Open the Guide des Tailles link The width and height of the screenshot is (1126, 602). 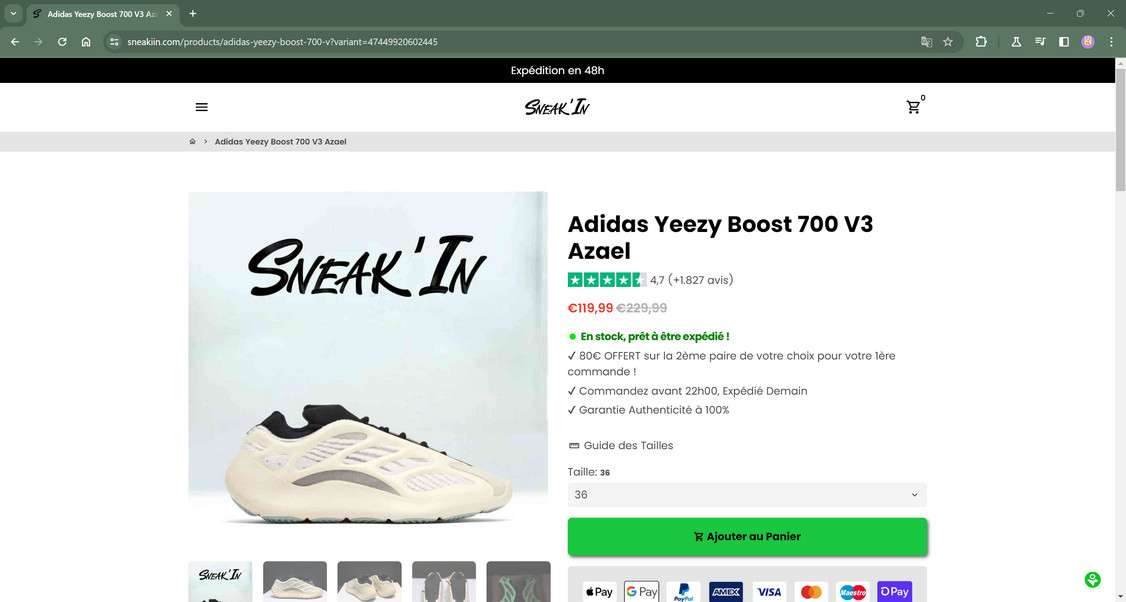coord(628,446)
